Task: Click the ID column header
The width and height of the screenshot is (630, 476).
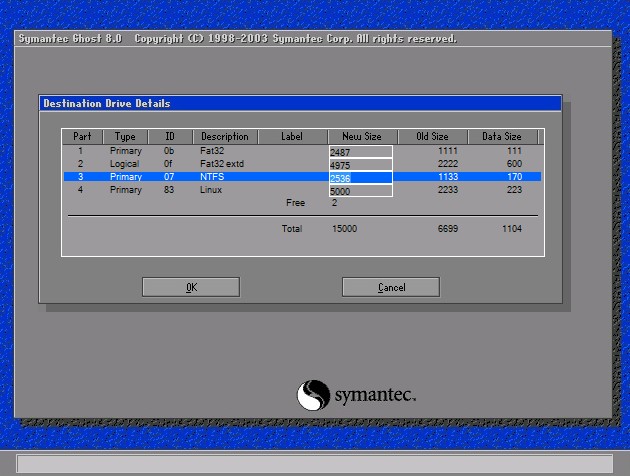Action: click(x=169, y=137)
